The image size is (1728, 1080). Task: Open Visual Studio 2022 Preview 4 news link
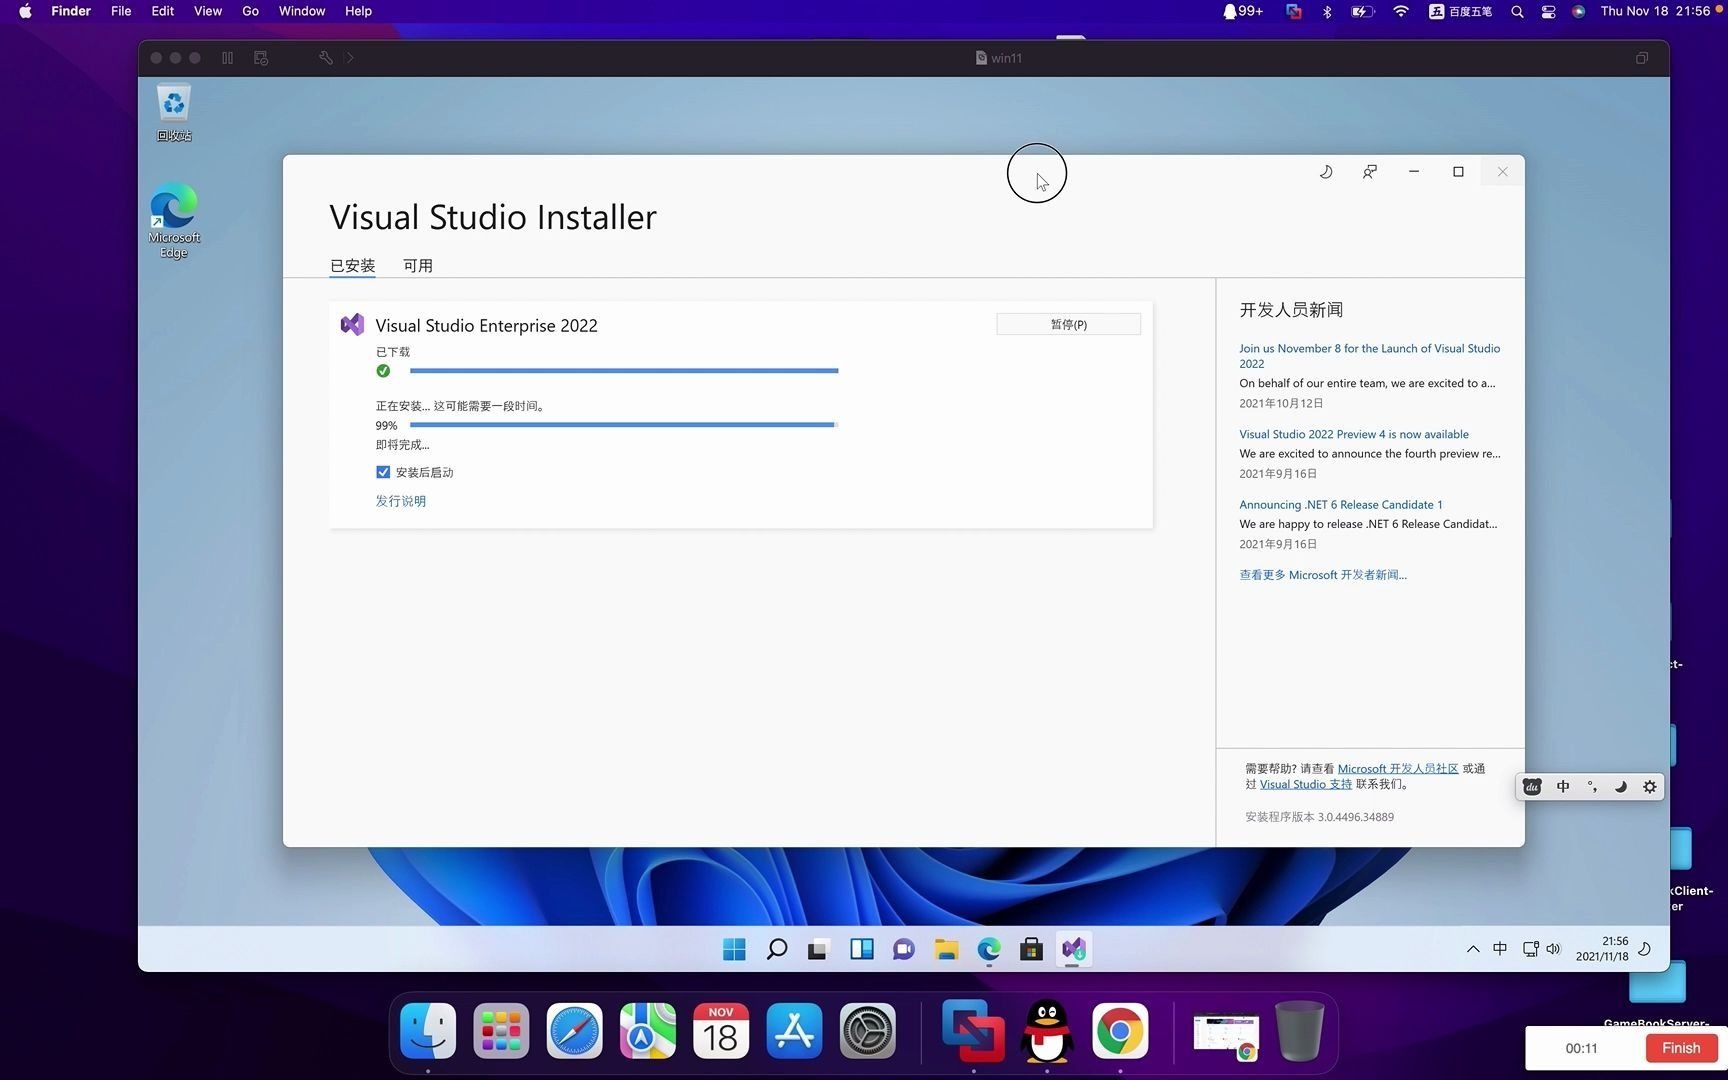click(x=1354, y=434)
